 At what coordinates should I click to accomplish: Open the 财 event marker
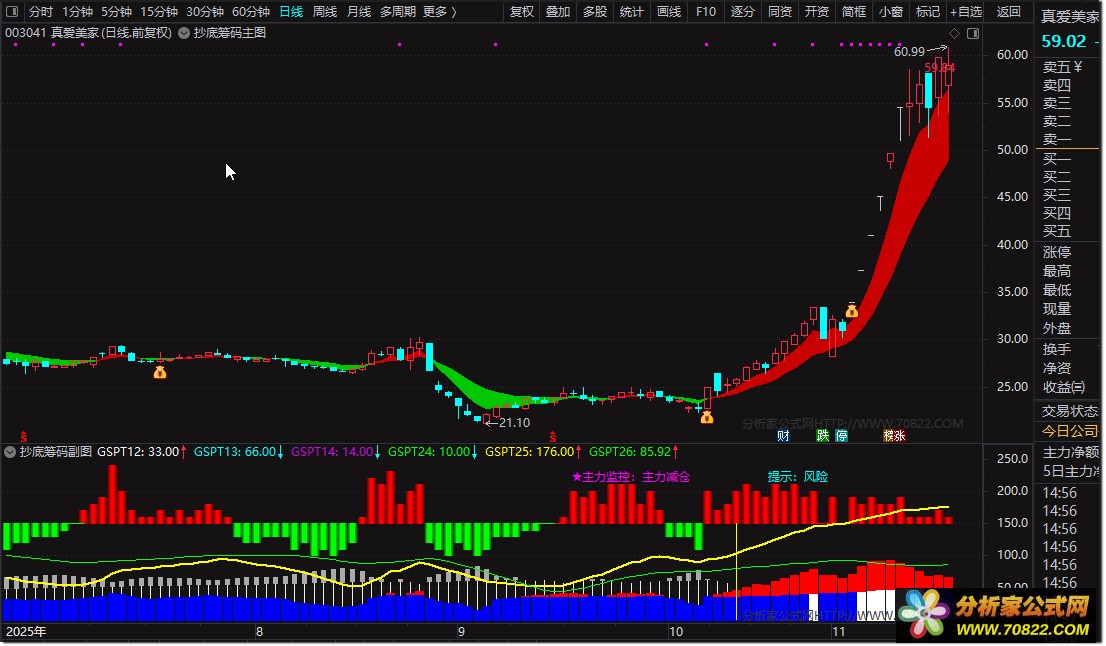pyautogui.click(x=783, y=436)
